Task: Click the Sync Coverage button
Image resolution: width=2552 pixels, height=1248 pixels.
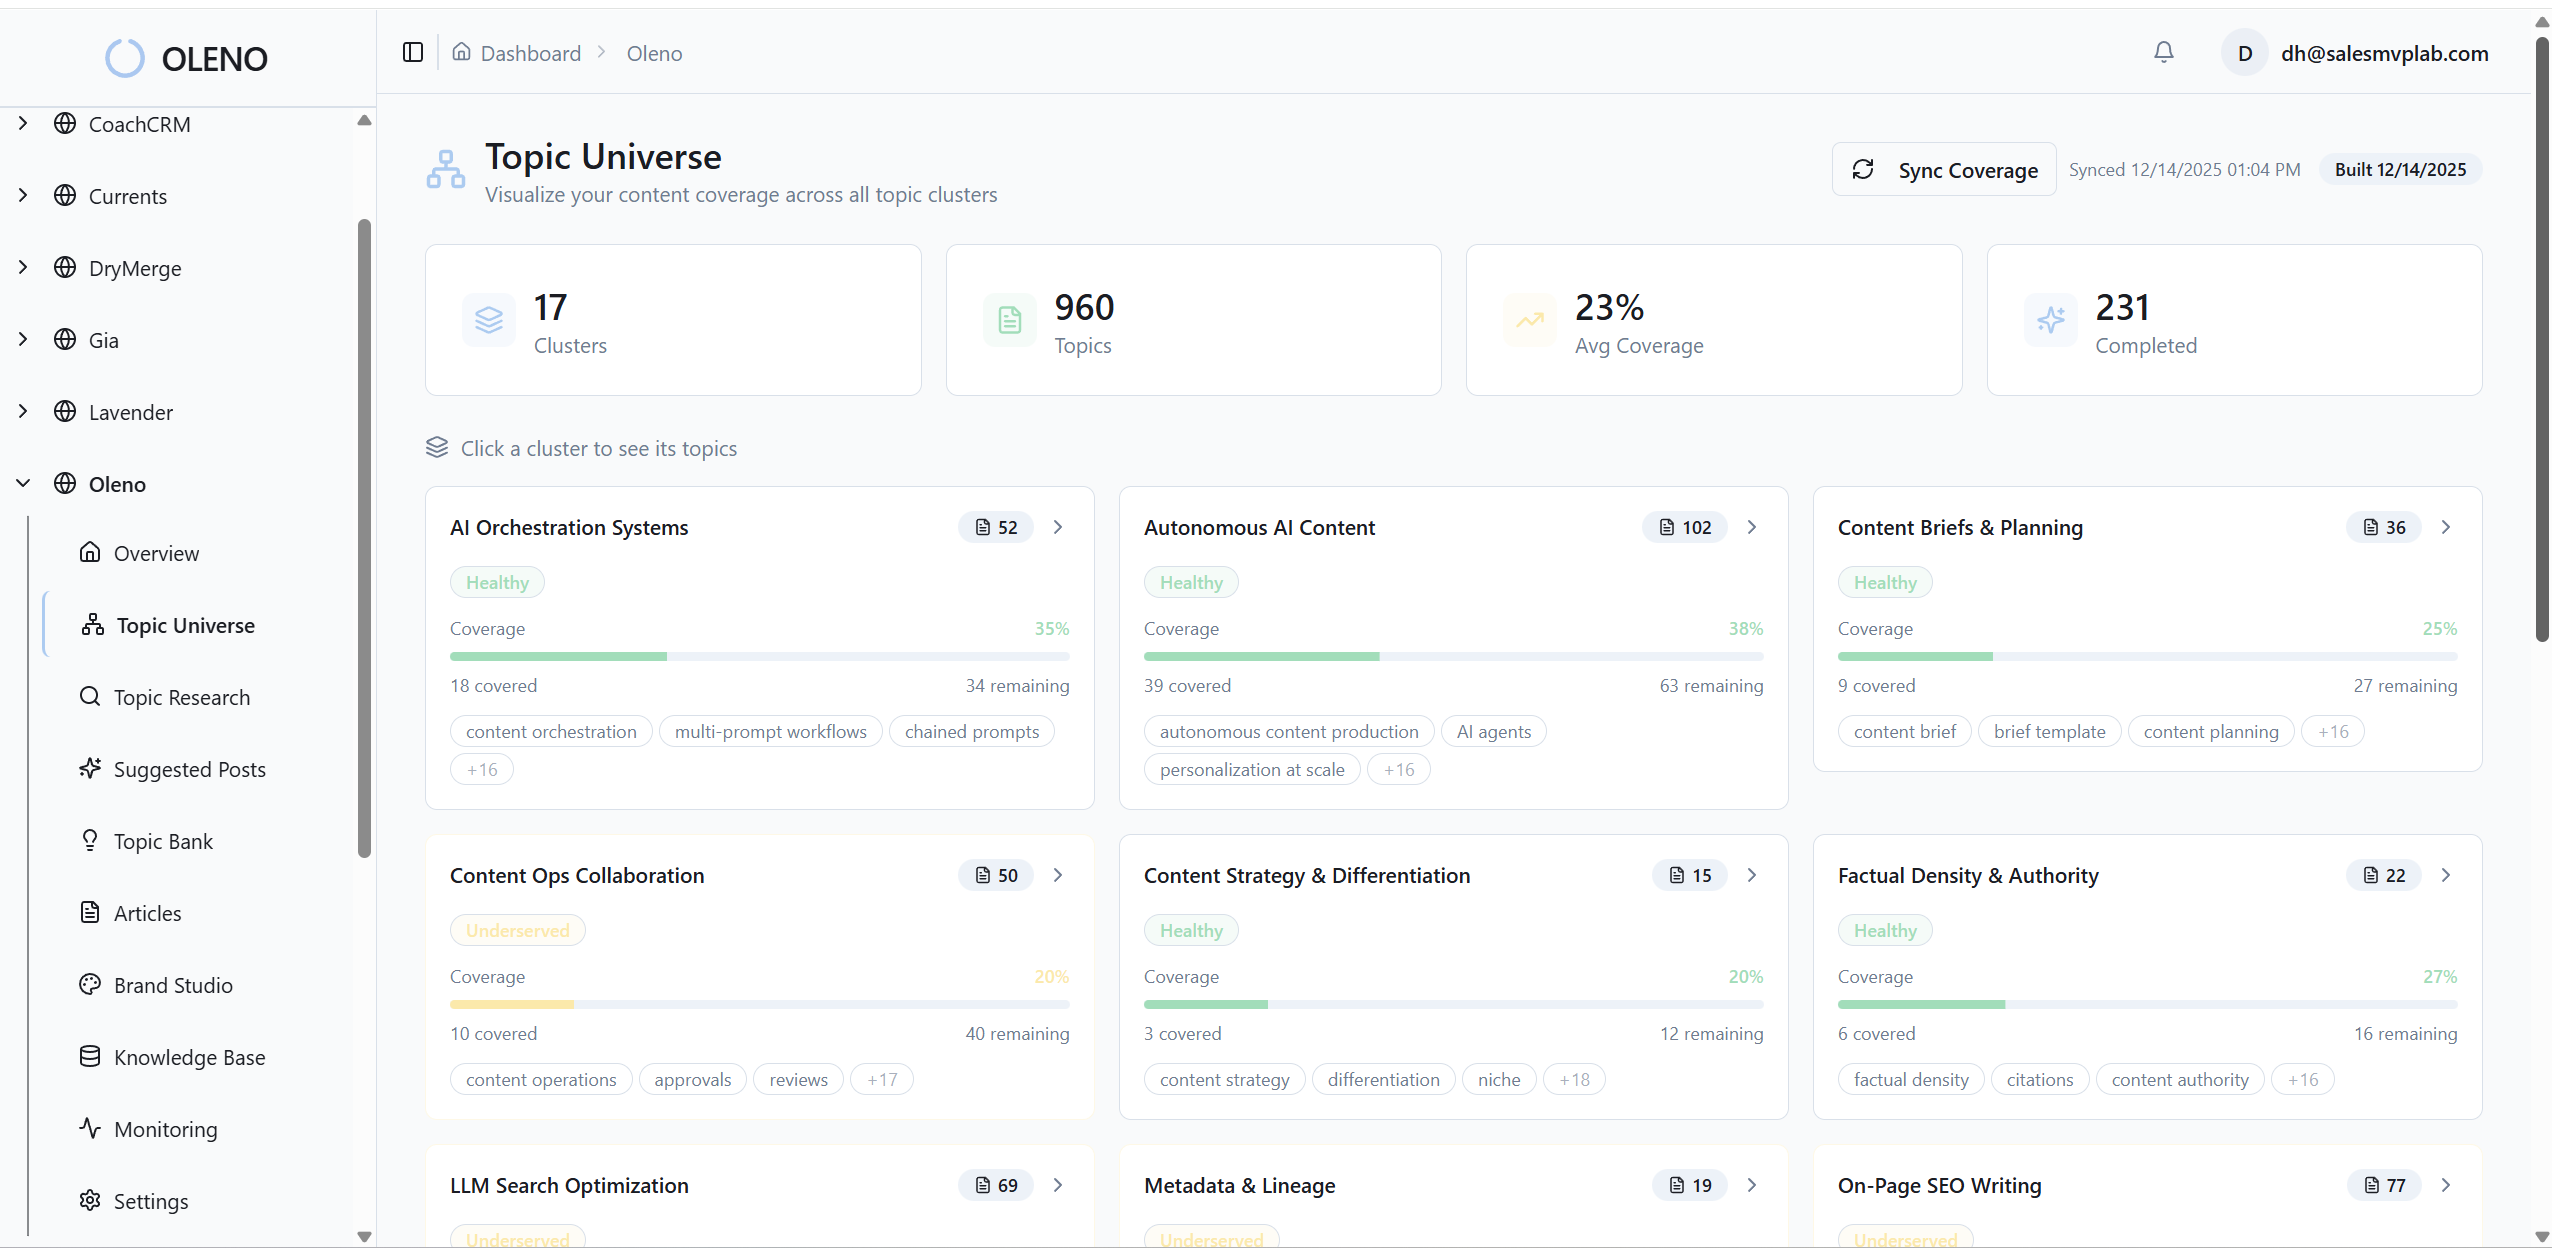Action: tap(1943, 169)
